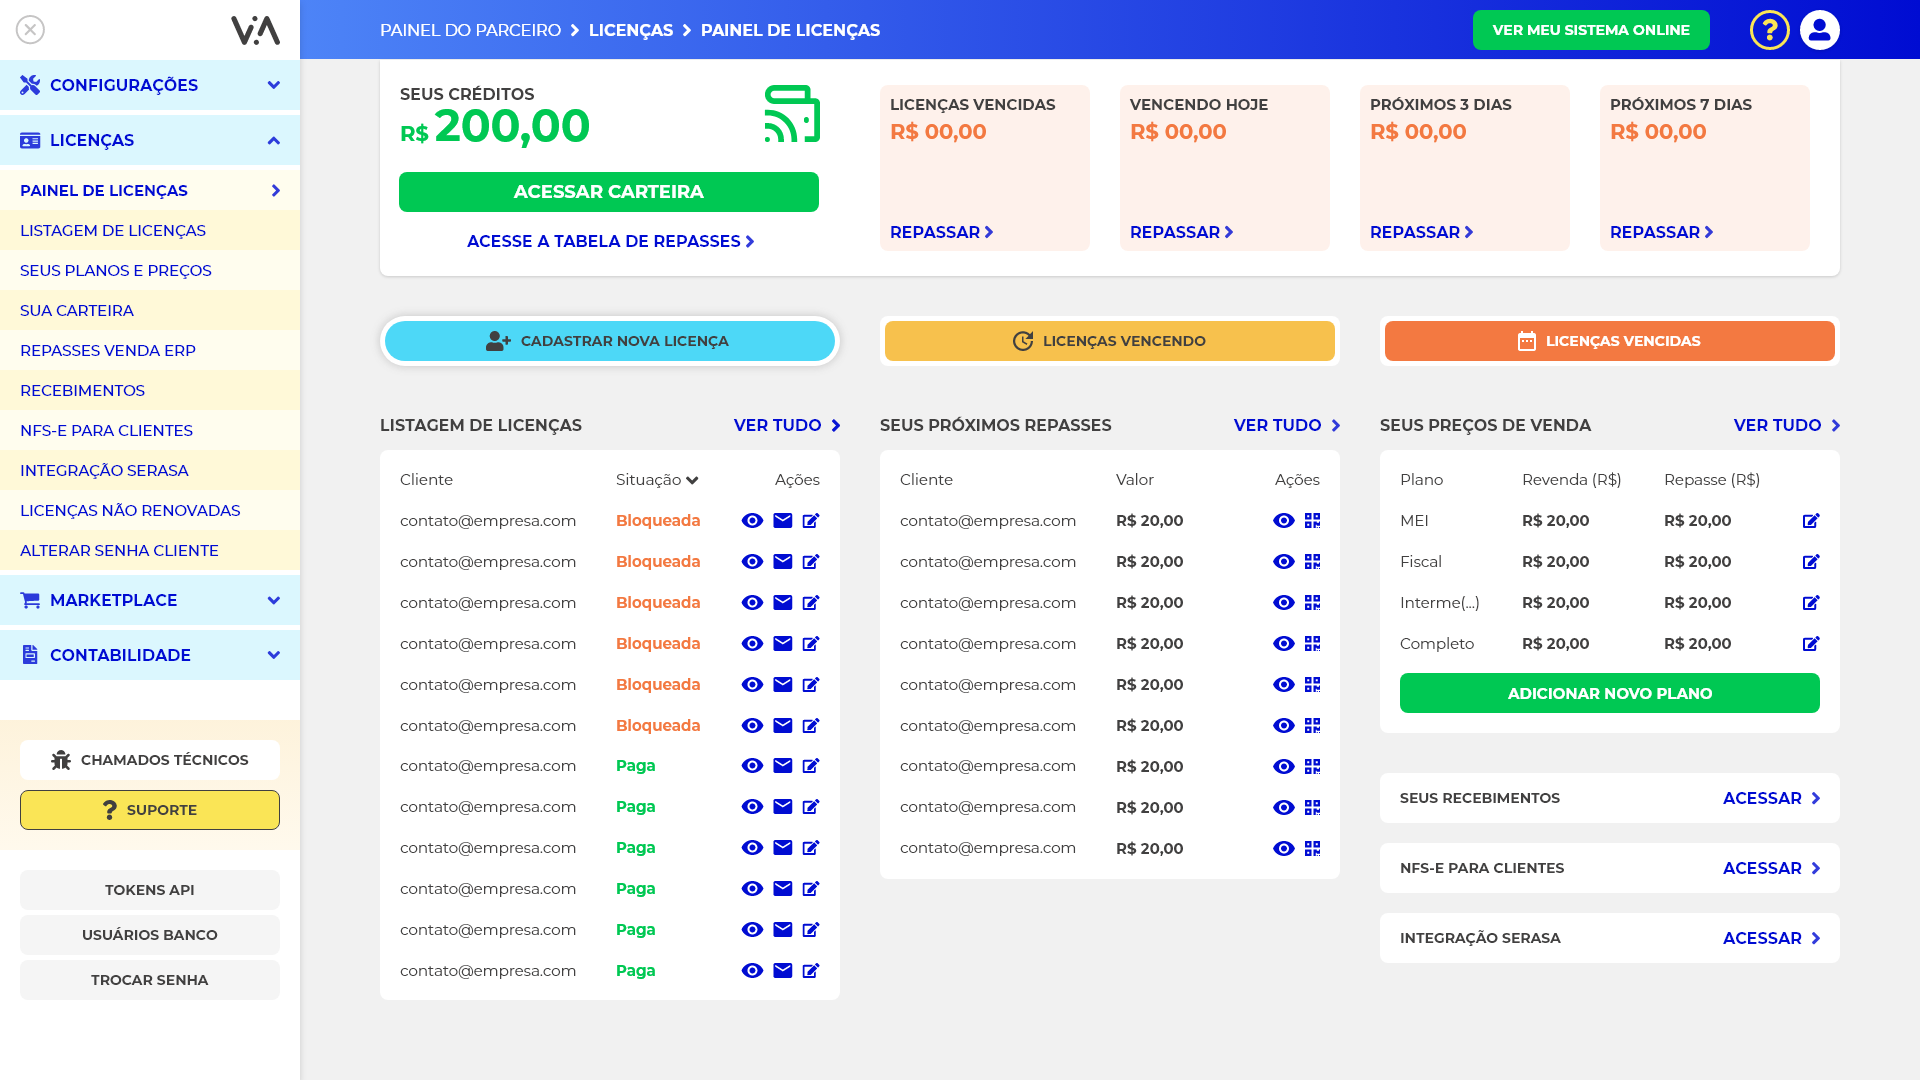Click Ver Tudo for Seus Próximos Repasses
This screenshot has width=1920, height=1080.
(x=1287, y=425)
